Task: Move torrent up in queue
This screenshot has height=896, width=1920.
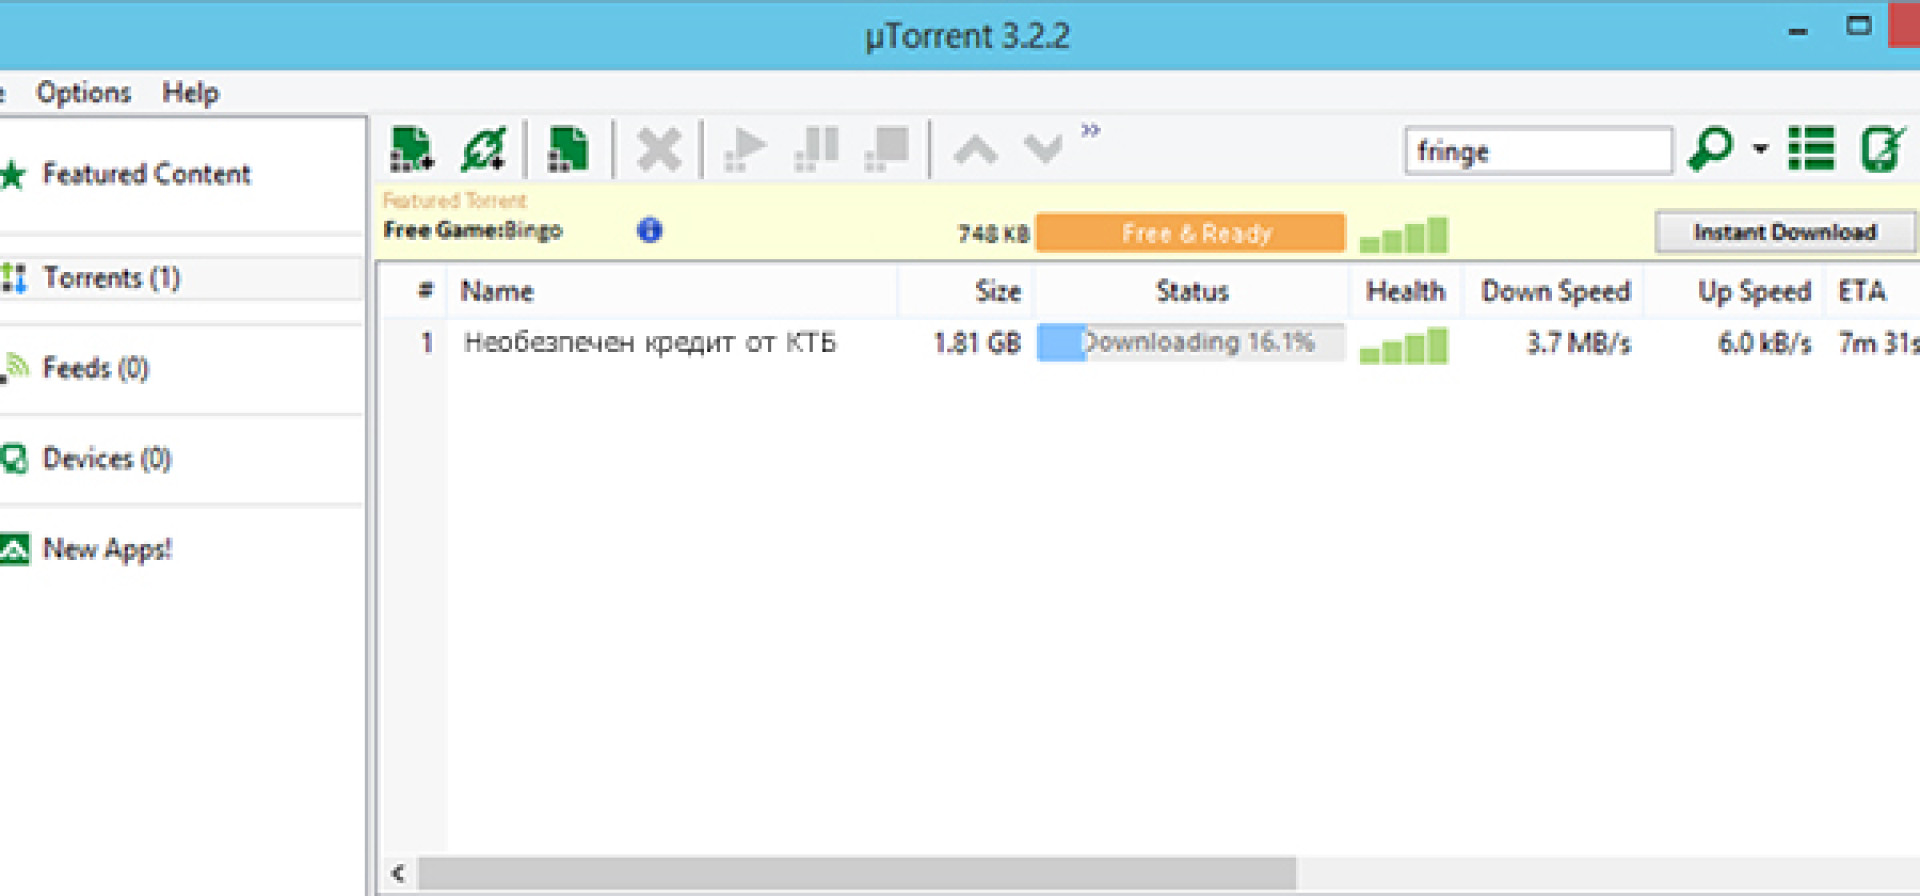Action: [975, 150]
